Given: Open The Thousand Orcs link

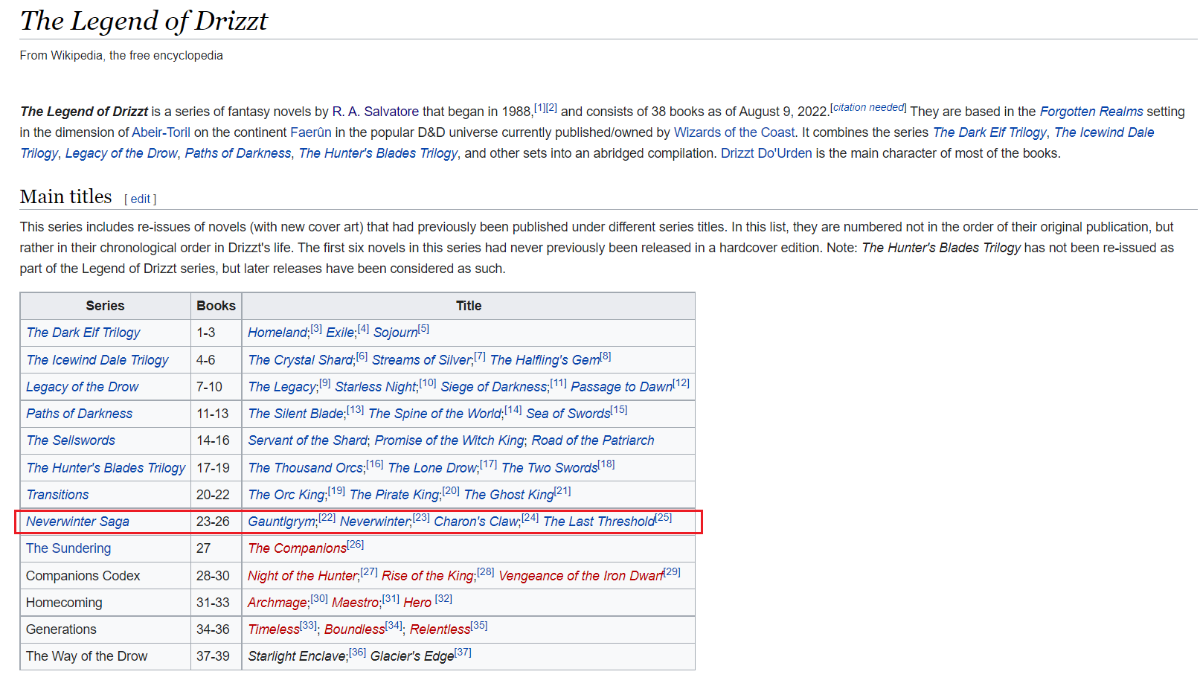Looking at the screenshot, I should [x=307, y=467].
